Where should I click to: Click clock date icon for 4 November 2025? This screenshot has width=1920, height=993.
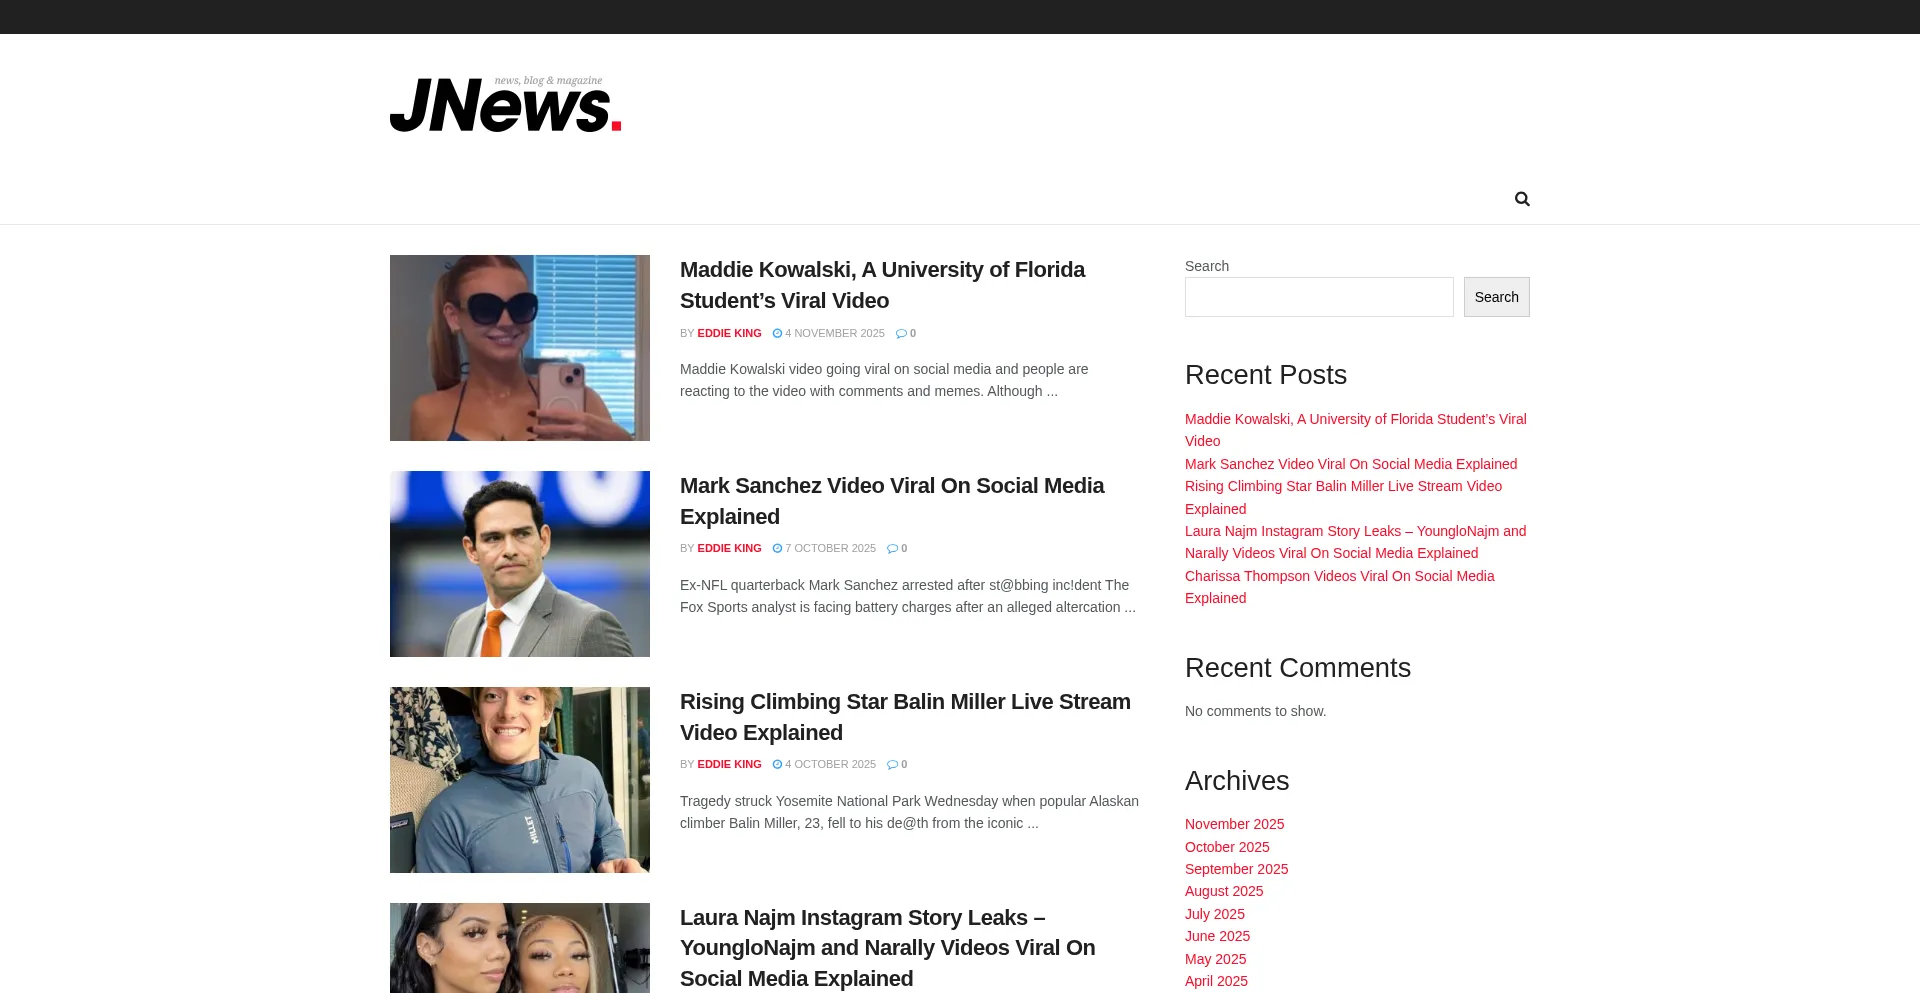click(x=777, y=333)
